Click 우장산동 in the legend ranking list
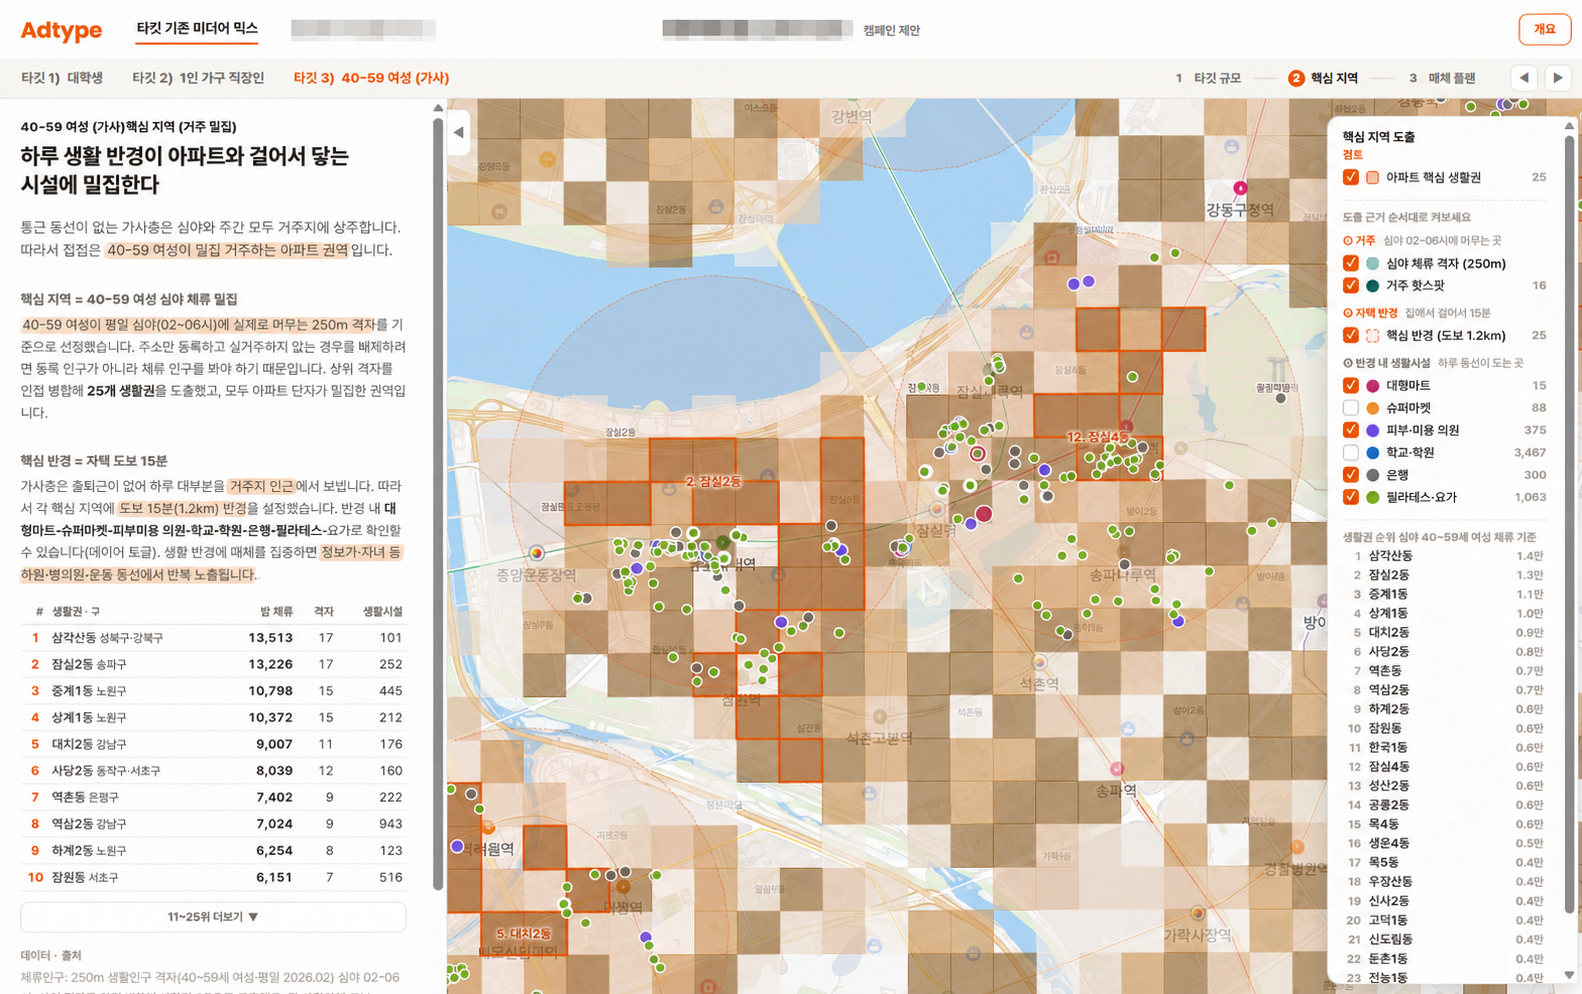 tap(1390, 882)
